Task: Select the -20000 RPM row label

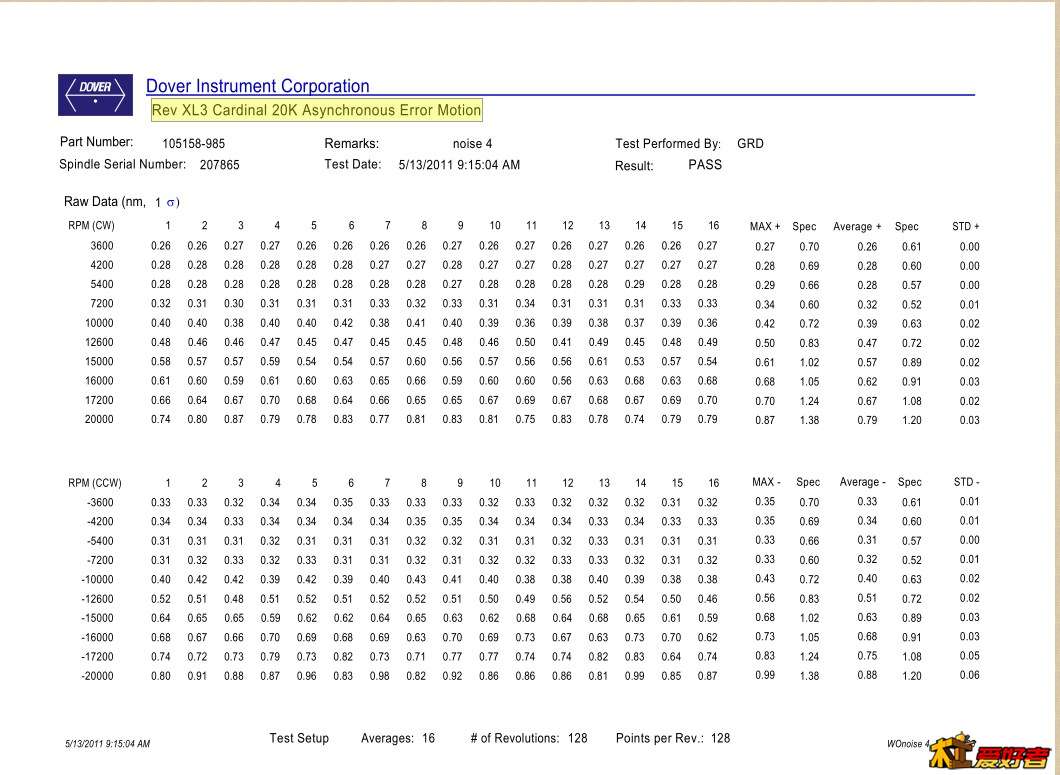Action: pos(97,676)
